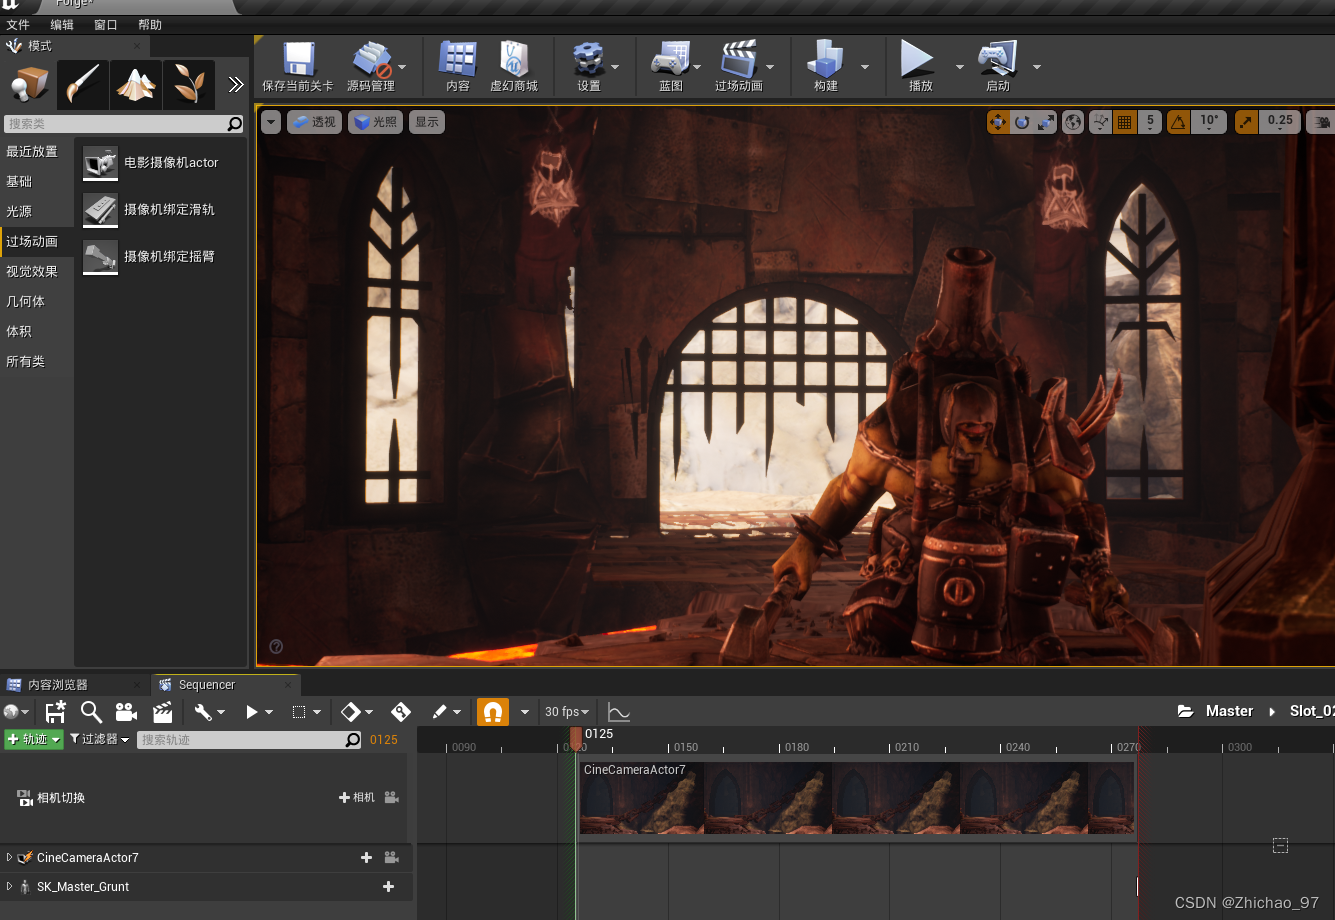This screenshot has height=920, width=1335.
Task: Click the Sequencer find in content browser magnifier
Action: (x=91, y=712)
